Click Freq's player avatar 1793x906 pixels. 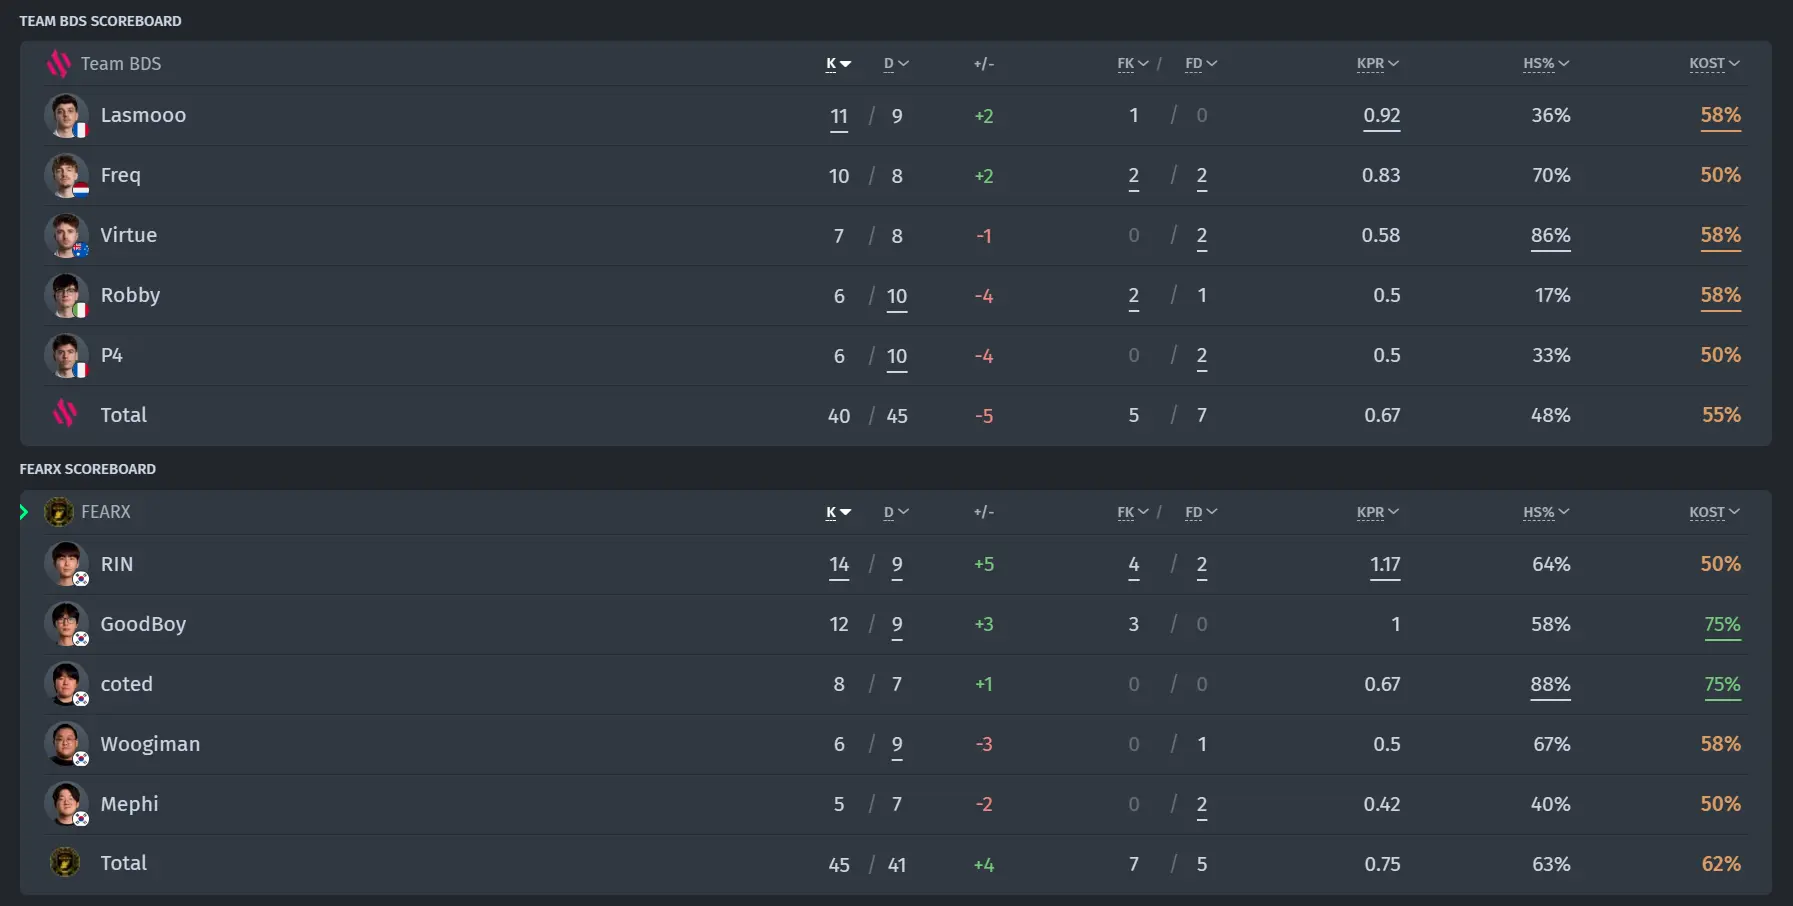click(66, 176)
